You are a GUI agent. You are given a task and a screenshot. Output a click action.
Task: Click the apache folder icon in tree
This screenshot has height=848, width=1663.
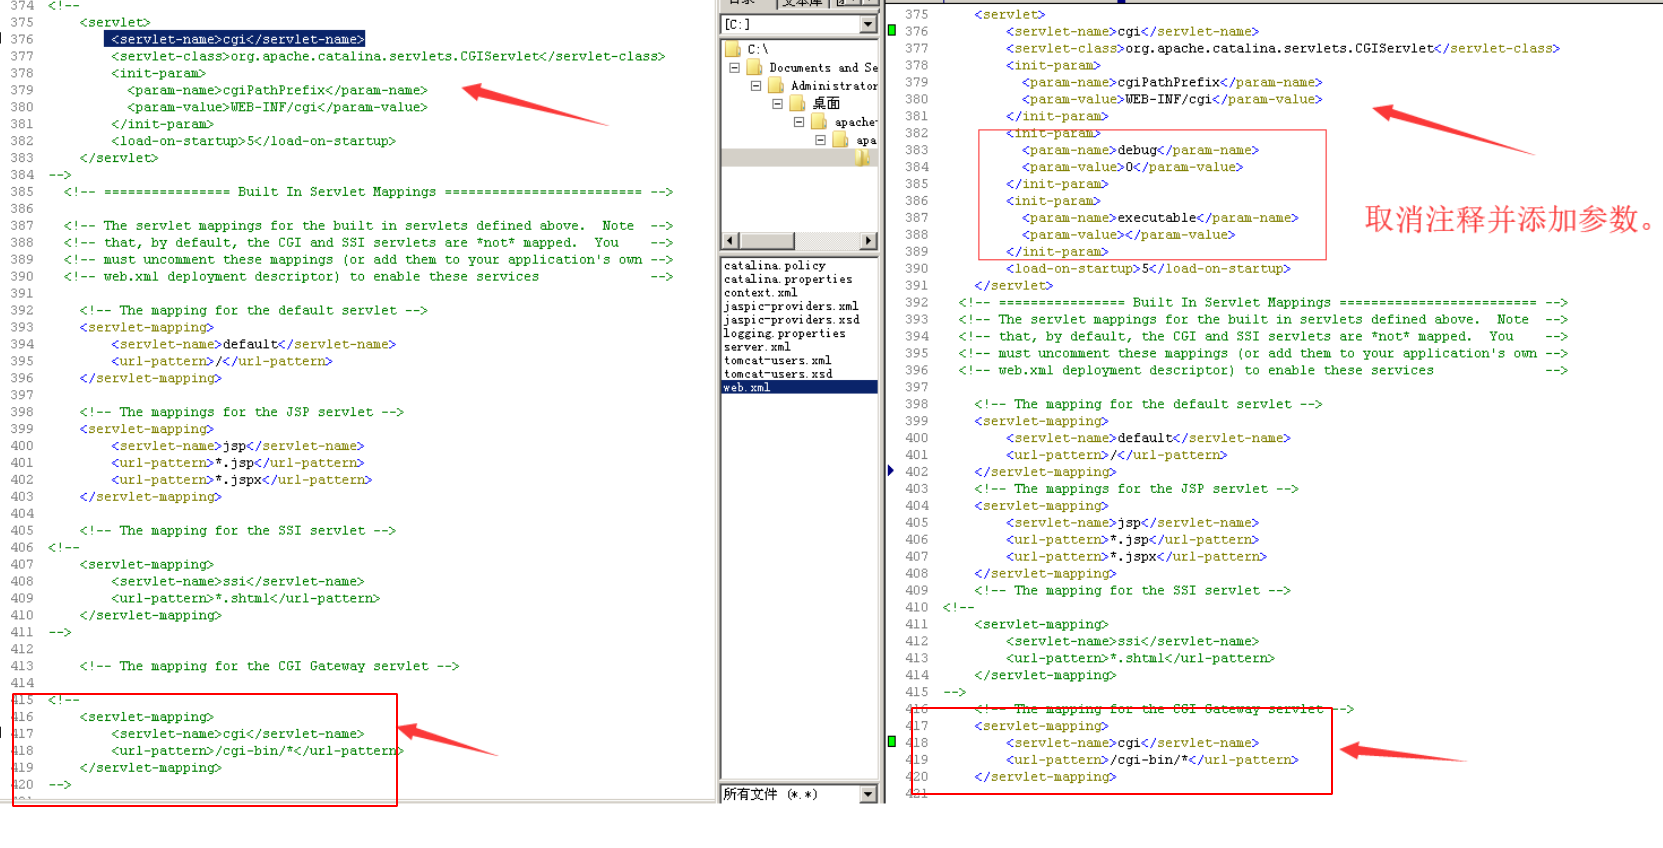click(x=819, y=122)
